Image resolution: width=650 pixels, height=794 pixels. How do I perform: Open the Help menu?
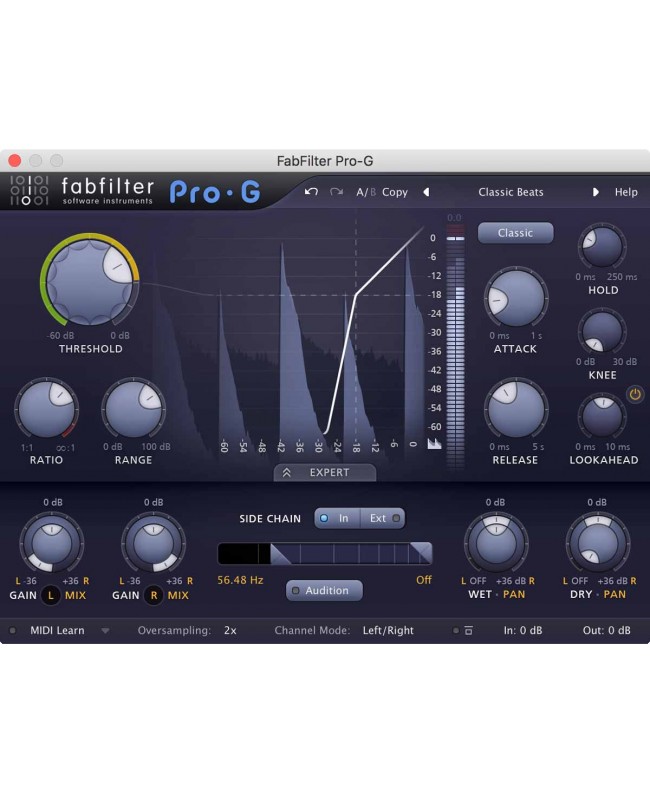pos(626,192)
